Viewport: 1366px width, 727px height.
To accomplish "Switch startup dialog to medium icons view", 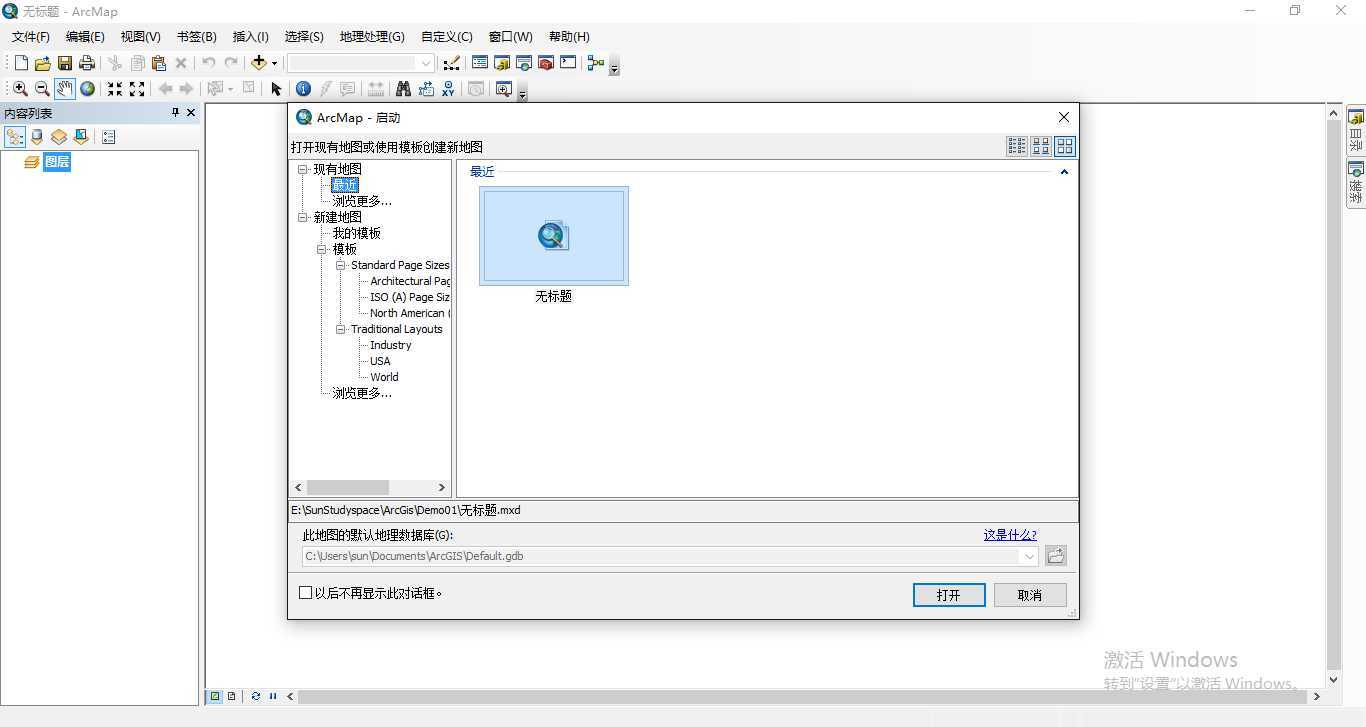I will 1041,146.
